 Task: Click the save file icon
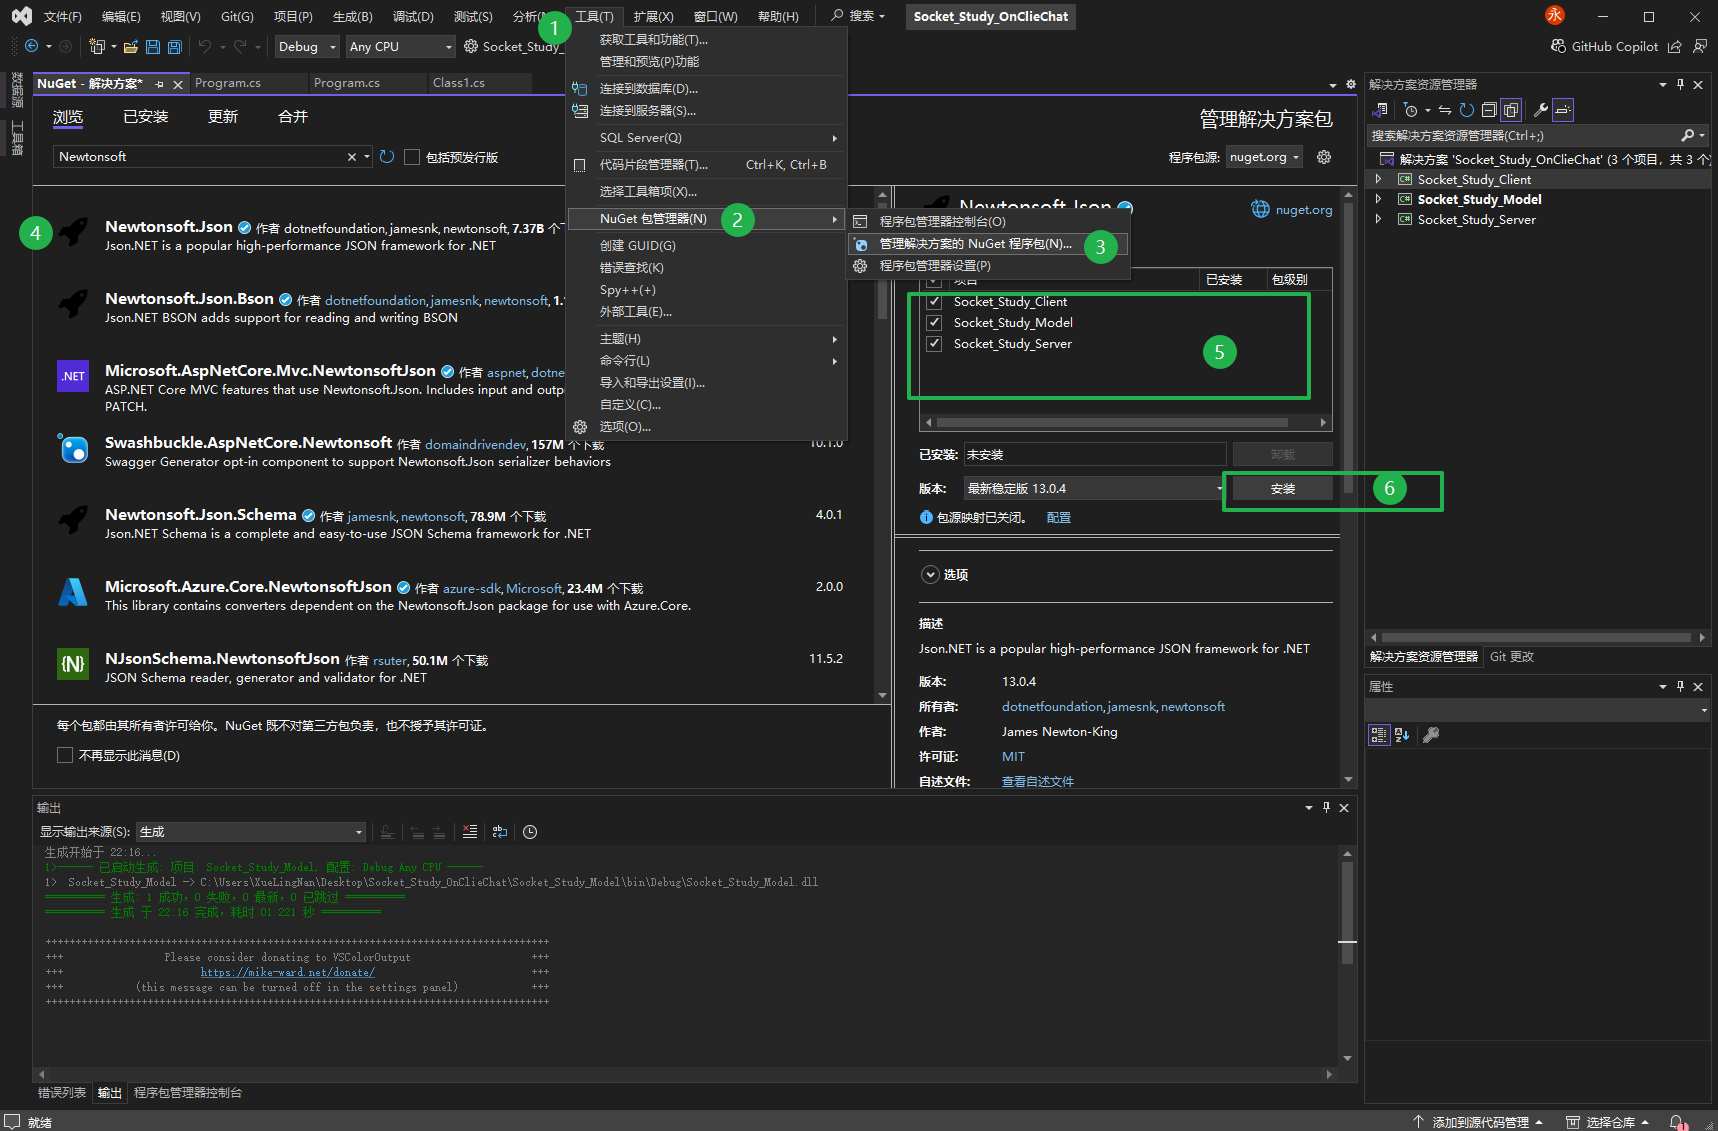tap(152, 46)
